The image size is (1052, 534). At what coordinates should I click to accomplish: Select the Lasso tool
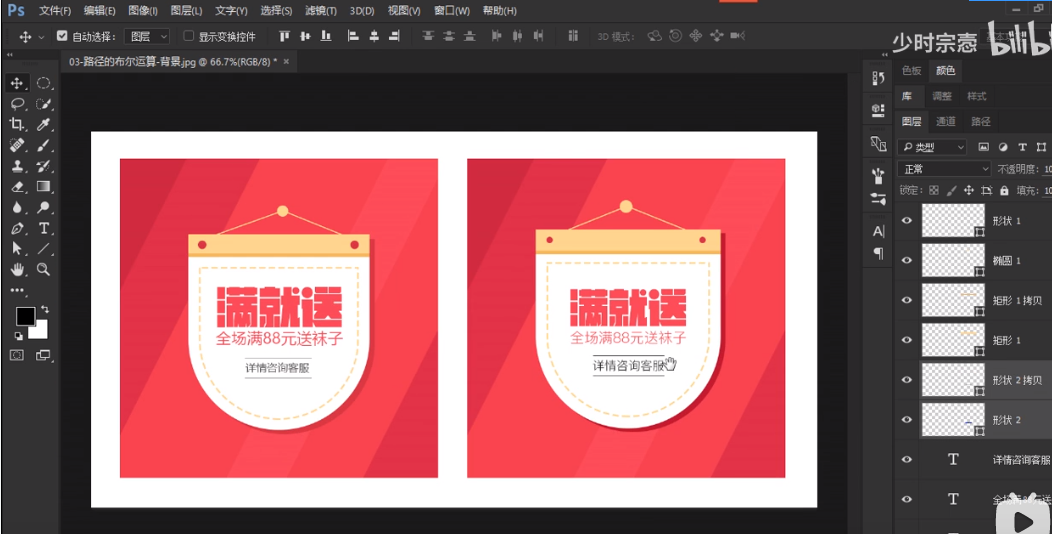(x=17, y=104)
